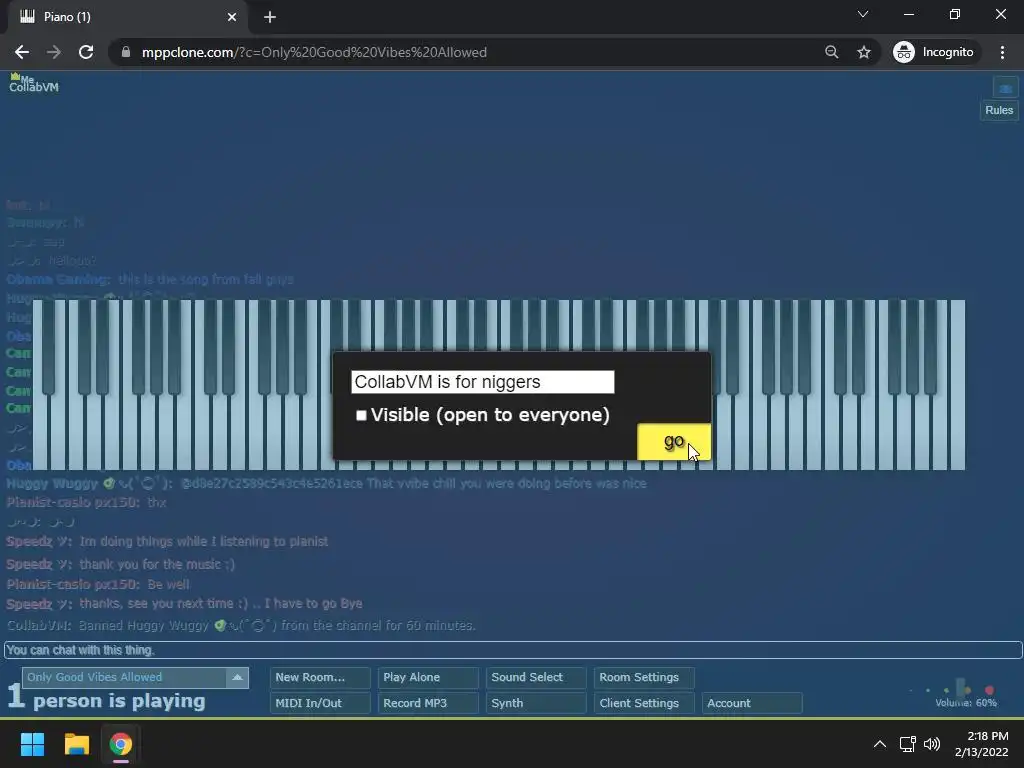Click the Incognito profile indicator
1024x768 pixels.
tap(934, 52)
